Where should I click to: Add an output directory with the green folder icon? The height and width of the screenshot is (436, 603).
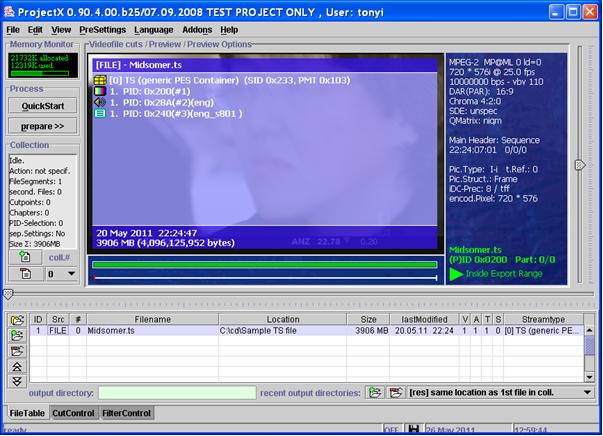[x=375, y=393]
